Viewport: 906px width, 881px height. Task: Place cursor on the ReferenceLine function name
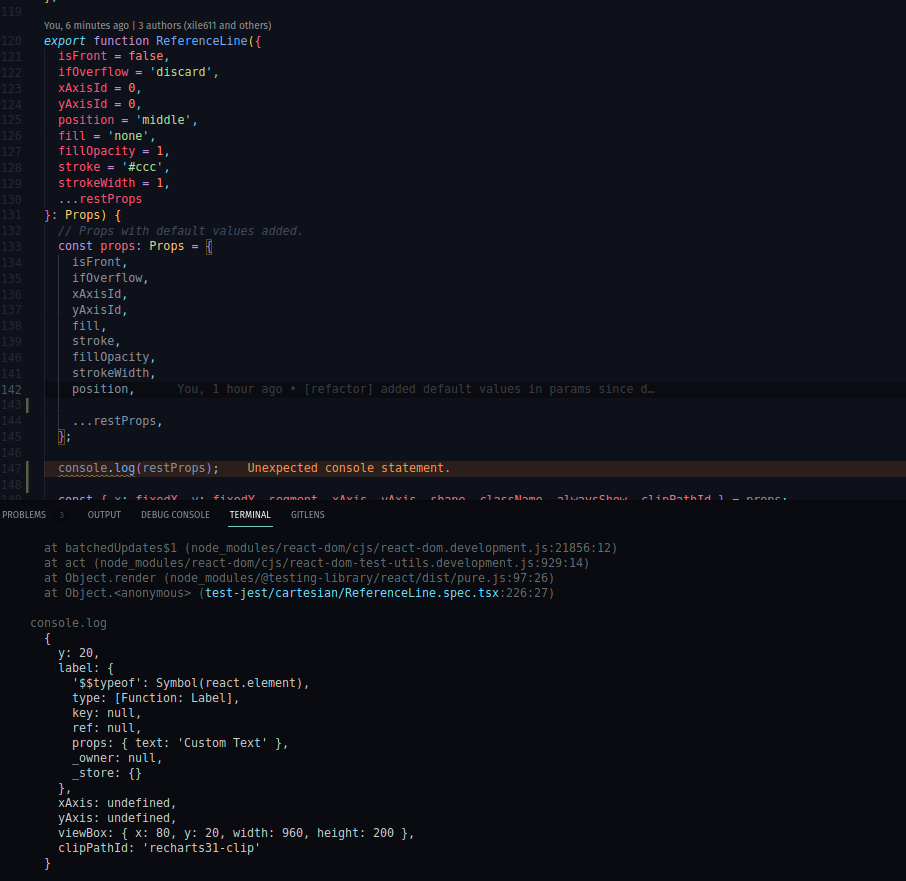tap(202, 41)
